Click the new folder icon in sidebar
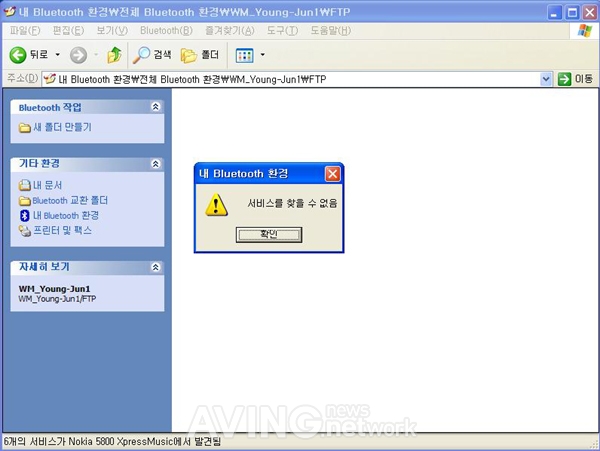The height and width of the screenshot is (451, 600). point(25,127)
